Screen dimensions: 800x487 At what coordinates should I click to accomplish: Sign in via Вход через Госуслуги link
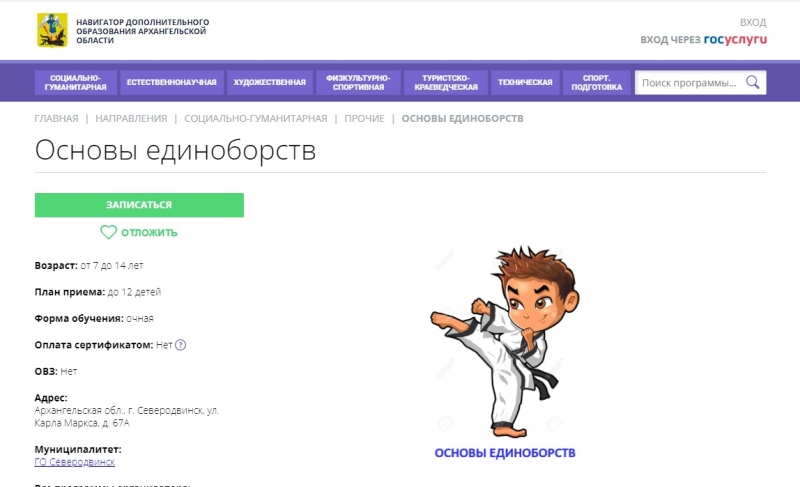(704, 39)
